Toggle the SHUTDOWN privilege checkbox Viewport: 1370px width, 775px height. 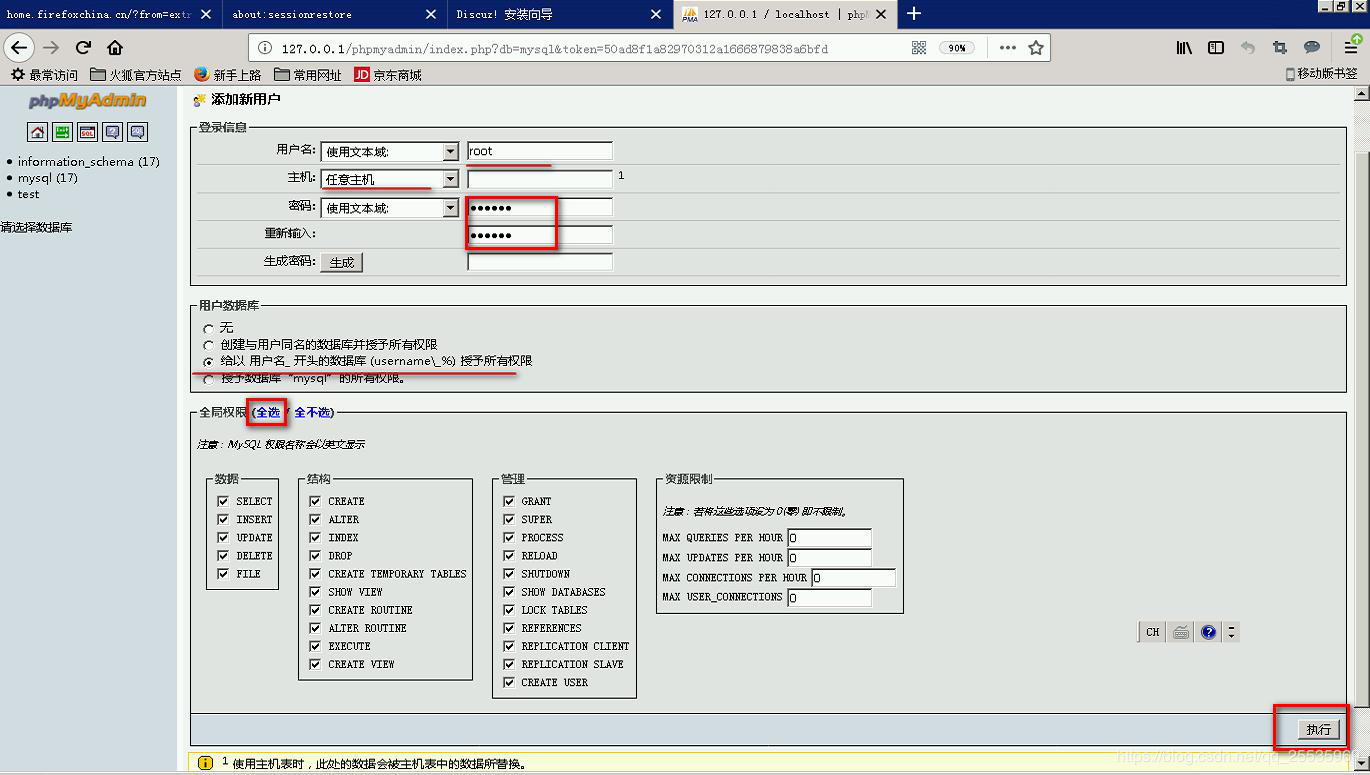[x=508, y=573]
